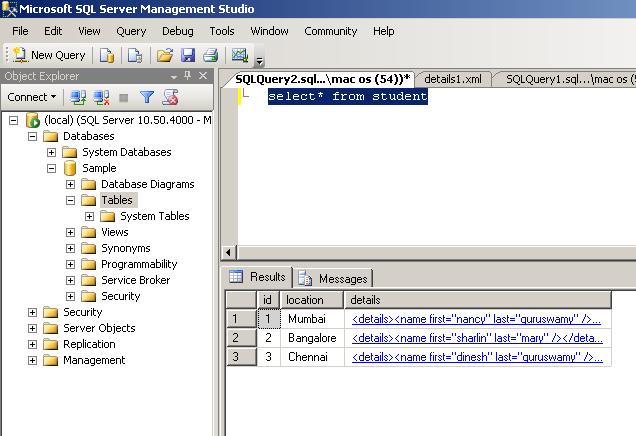Screen dimensions: 636x436
Task: Click the Connect Object Explorer icon
Action: point(78,97)
